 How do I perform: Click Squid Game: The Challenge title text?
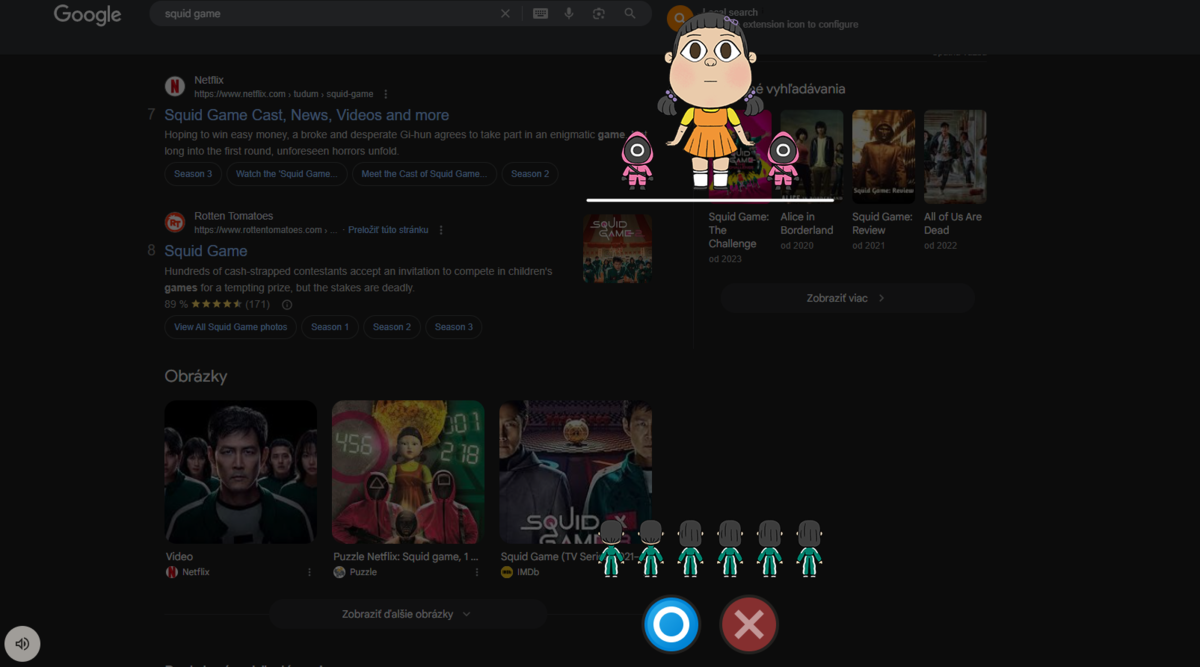point(739,230)
